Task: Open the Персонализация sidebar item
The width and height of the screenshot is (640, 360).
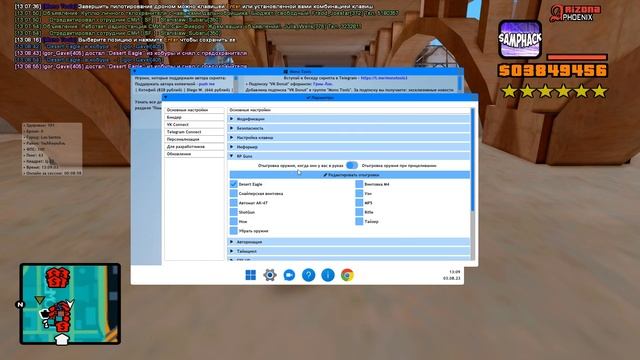Action: click(x=194, y=139)
